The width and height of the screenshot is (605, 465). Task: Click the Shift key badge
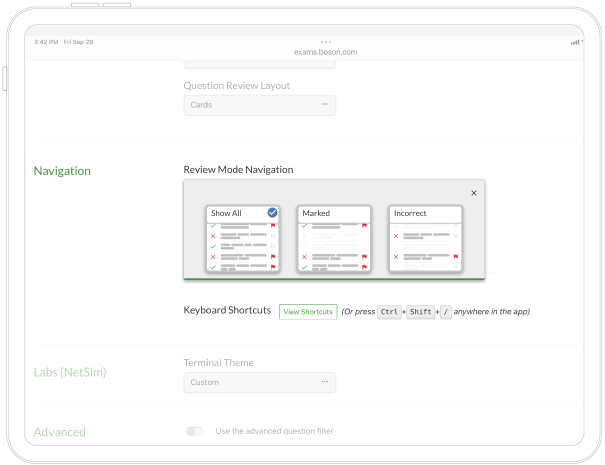(x=420, y=312)
